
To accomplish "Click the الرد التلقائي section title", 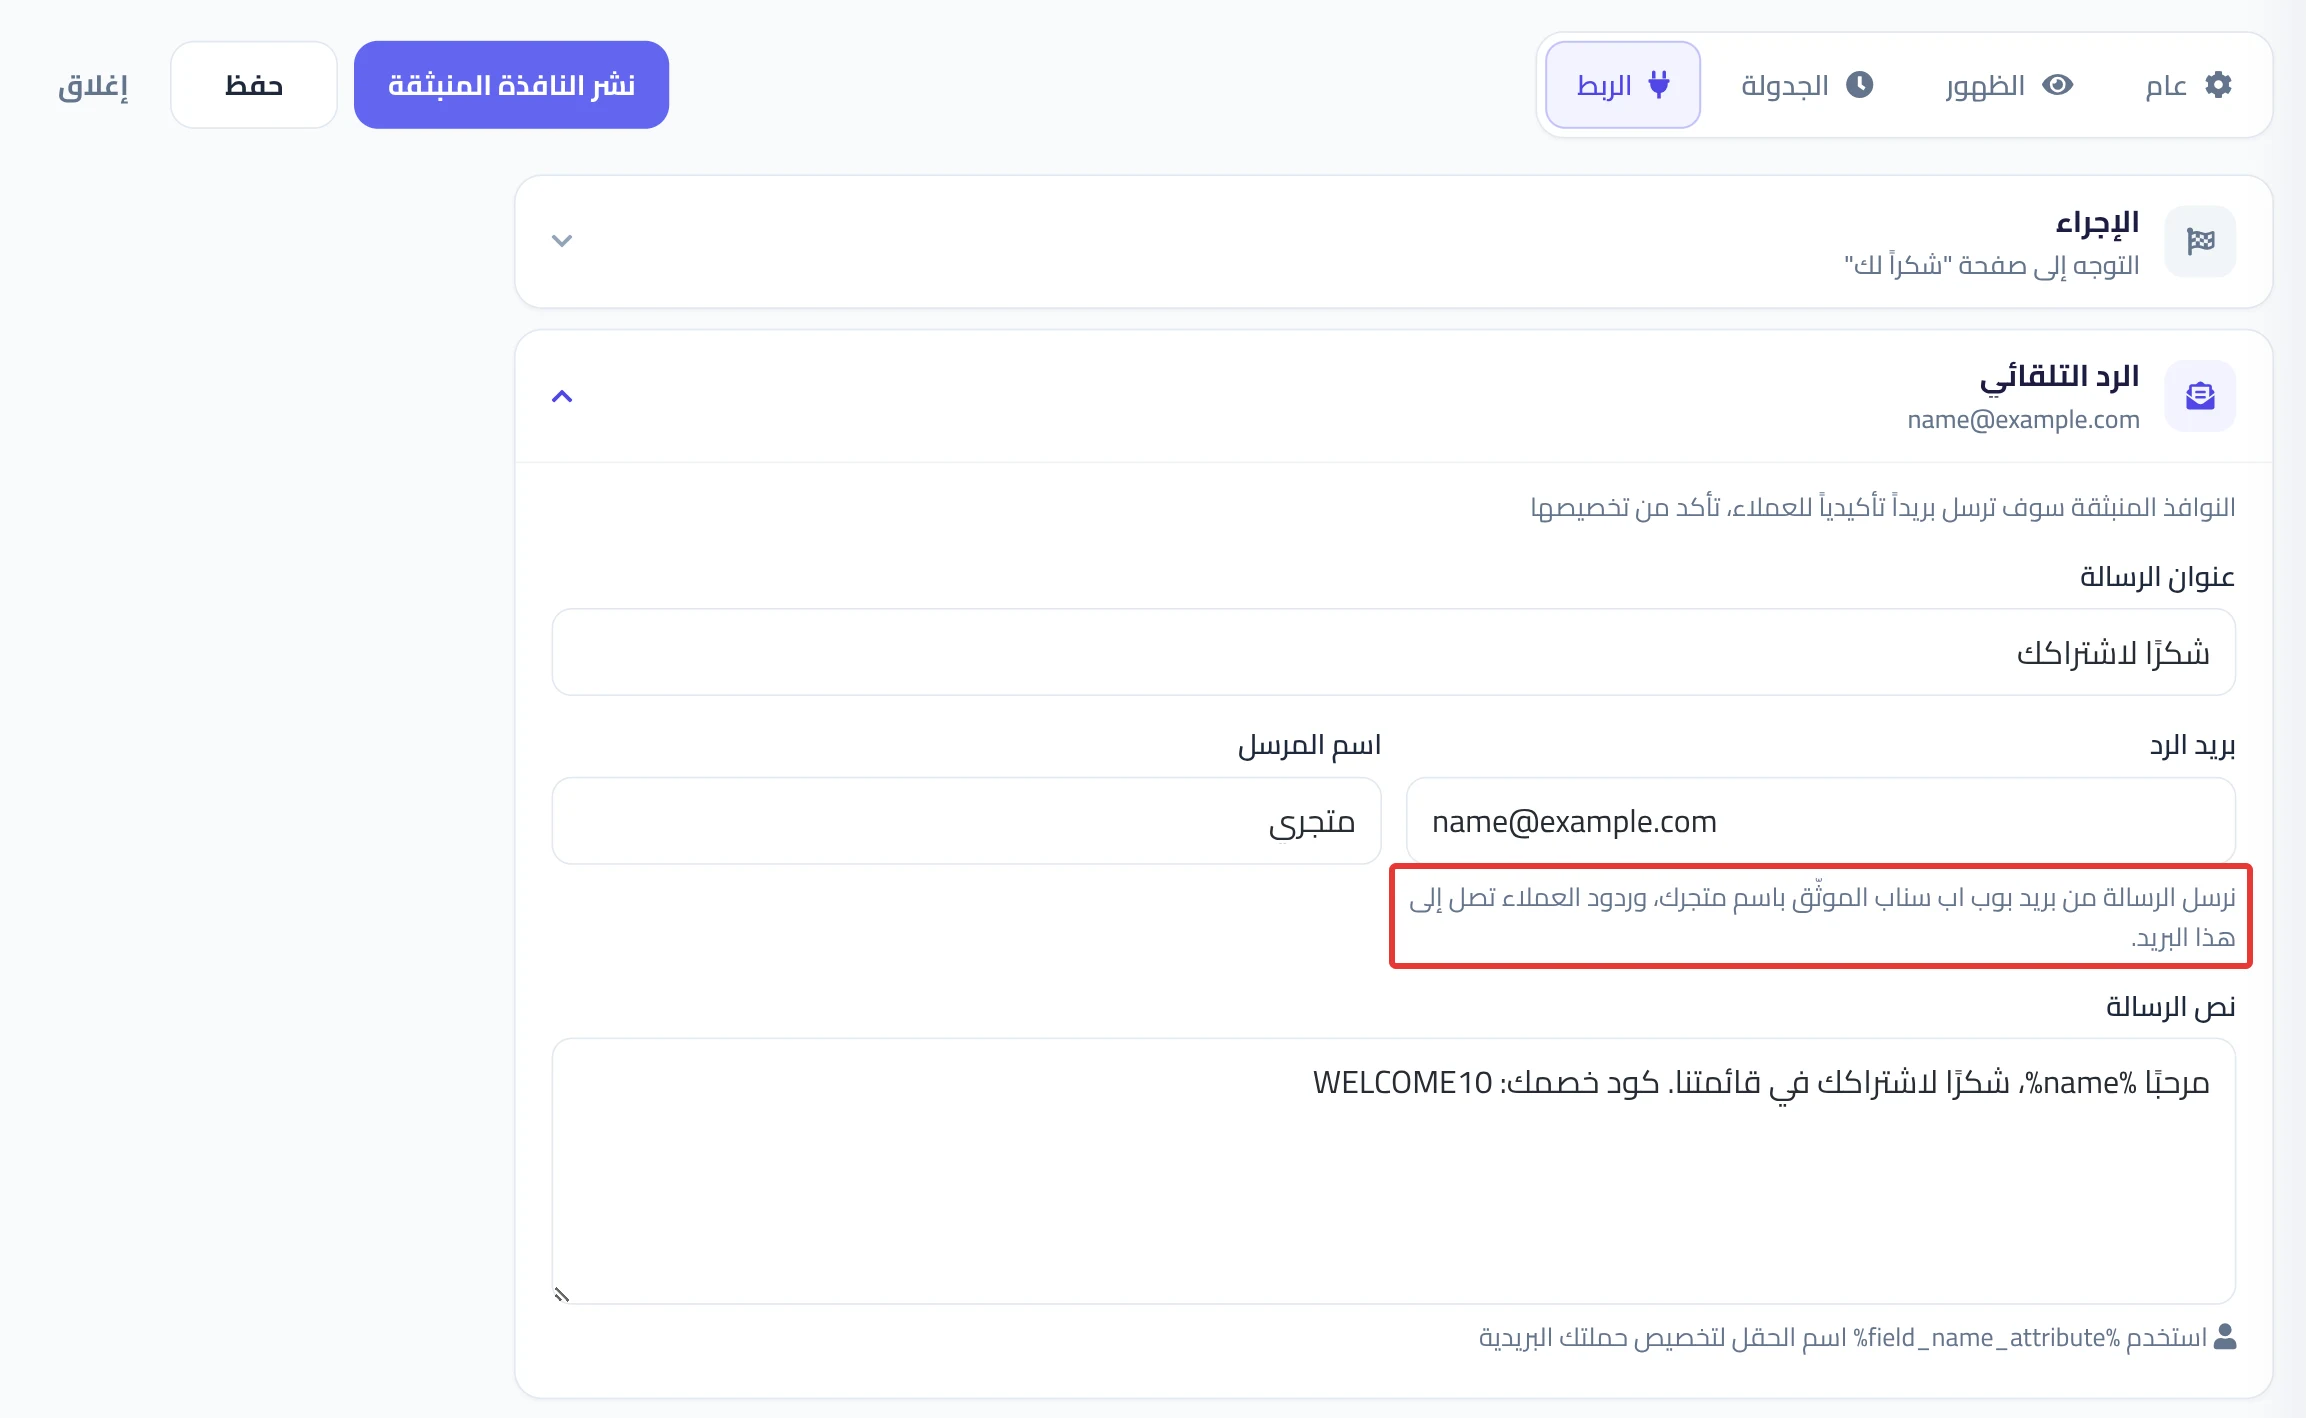I will point(2059,376).
